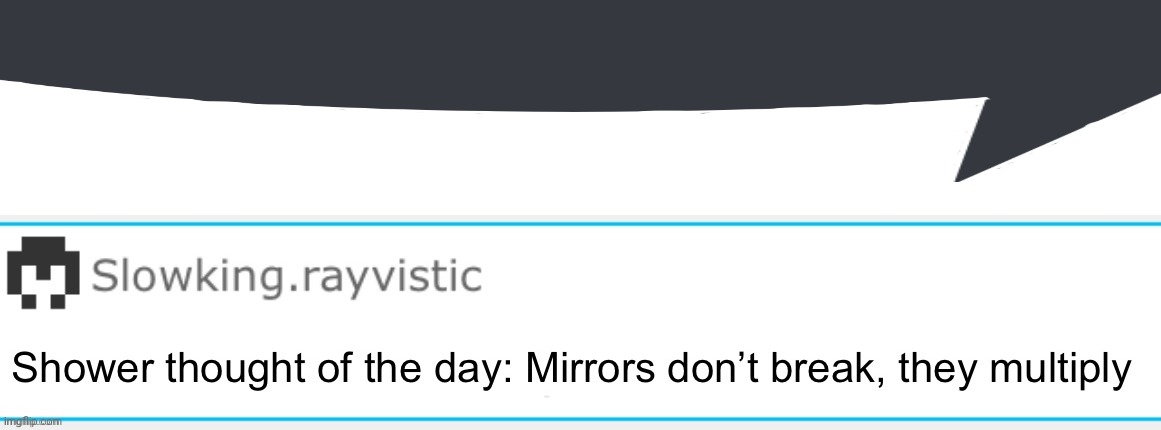Screen dimensions: 1161x430
Task: Click the "Slowking" part of the username
Action: [183, 277]
